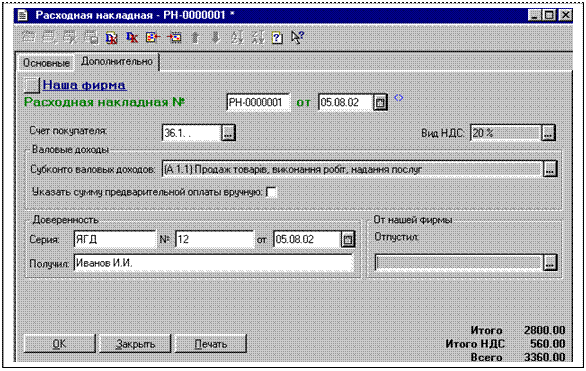Click the move down arrow icon
586x371 pixels.
(216, 37)
